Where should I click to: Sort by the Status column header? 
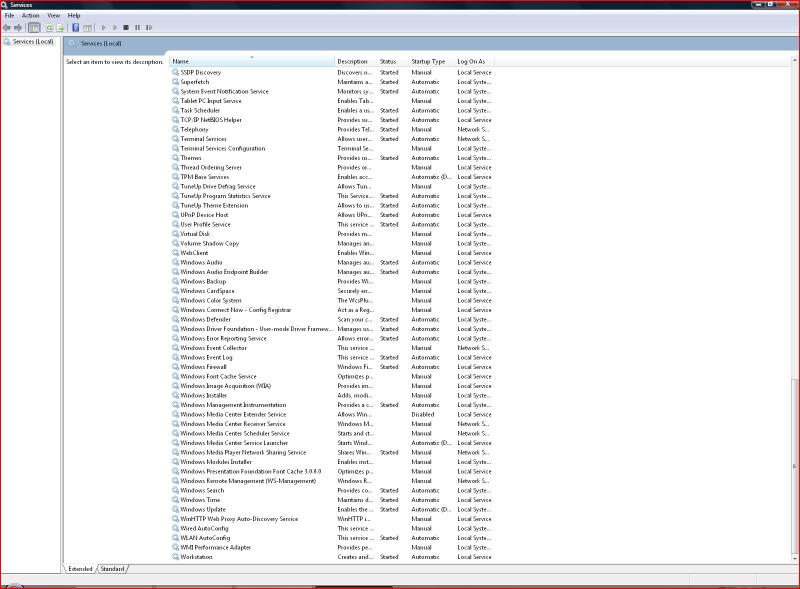pos(388,62)
